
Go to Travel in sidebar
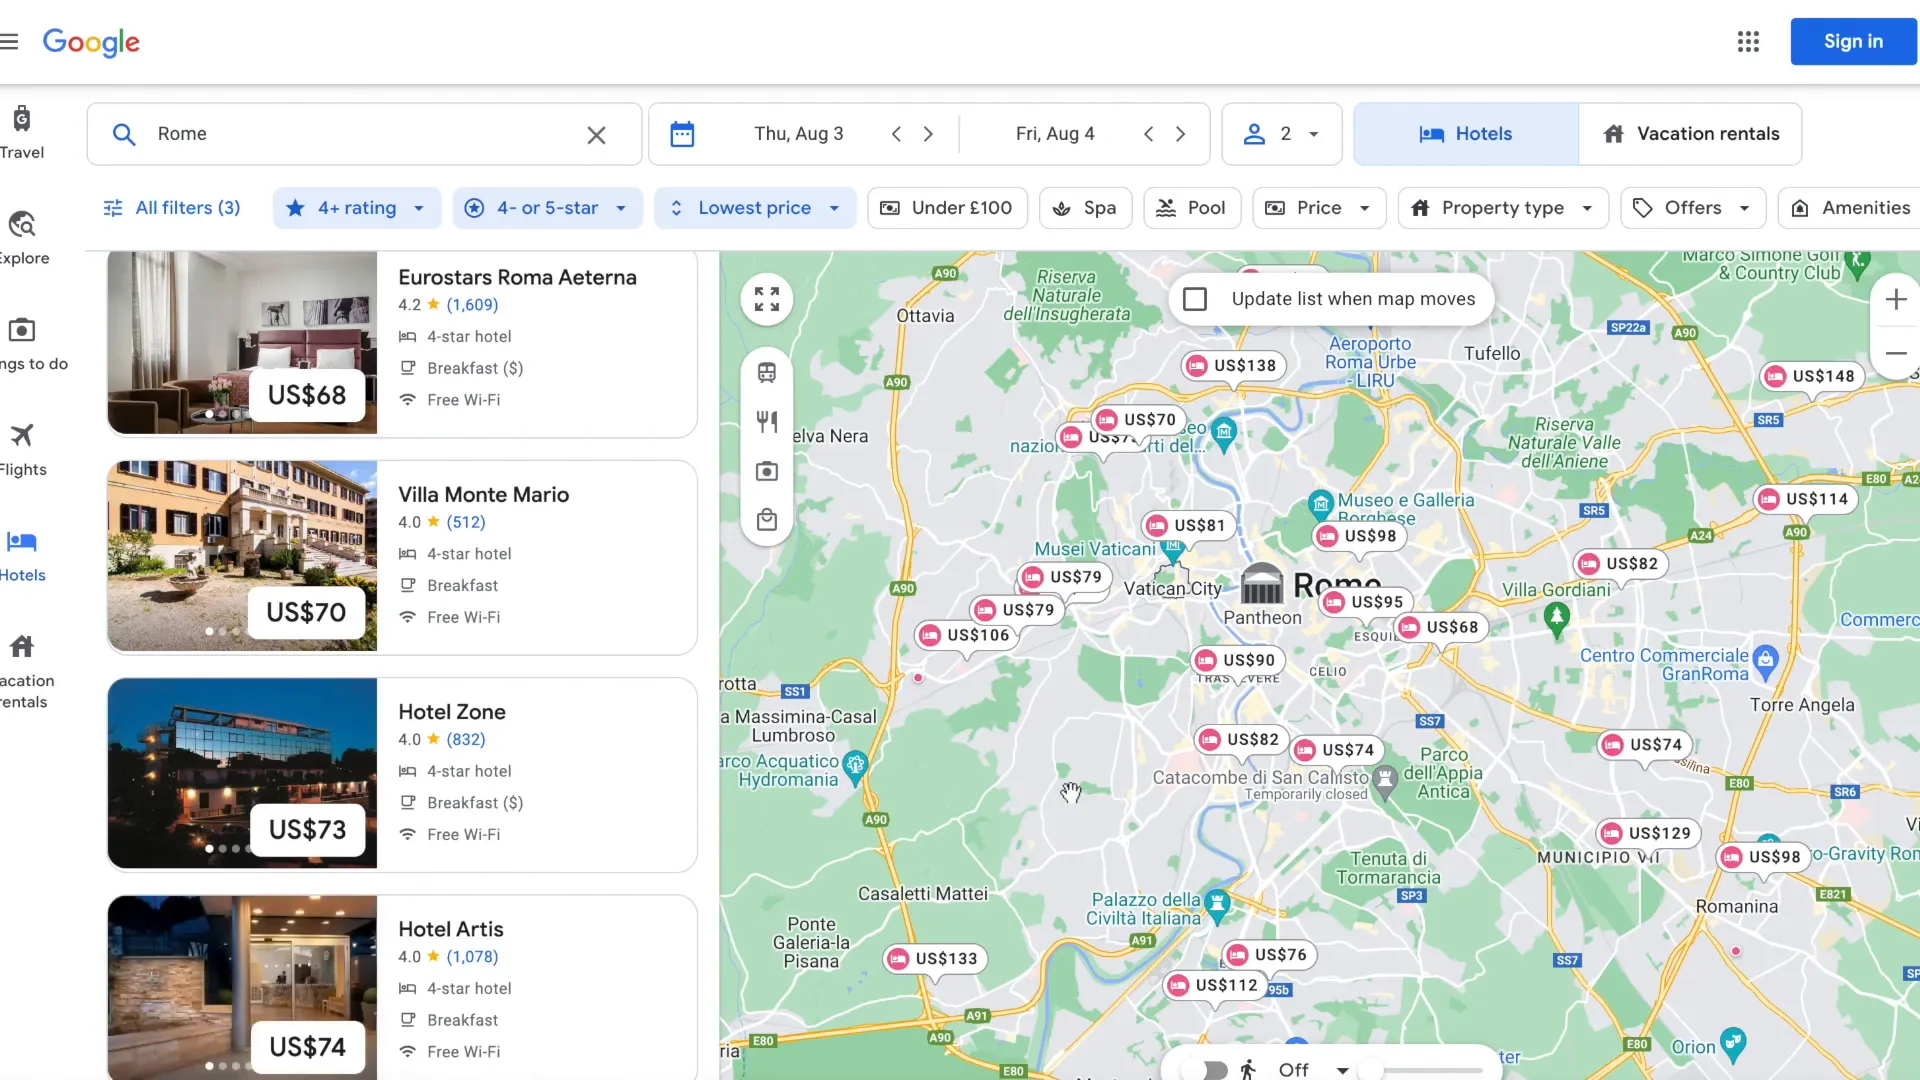coord(21,132)
